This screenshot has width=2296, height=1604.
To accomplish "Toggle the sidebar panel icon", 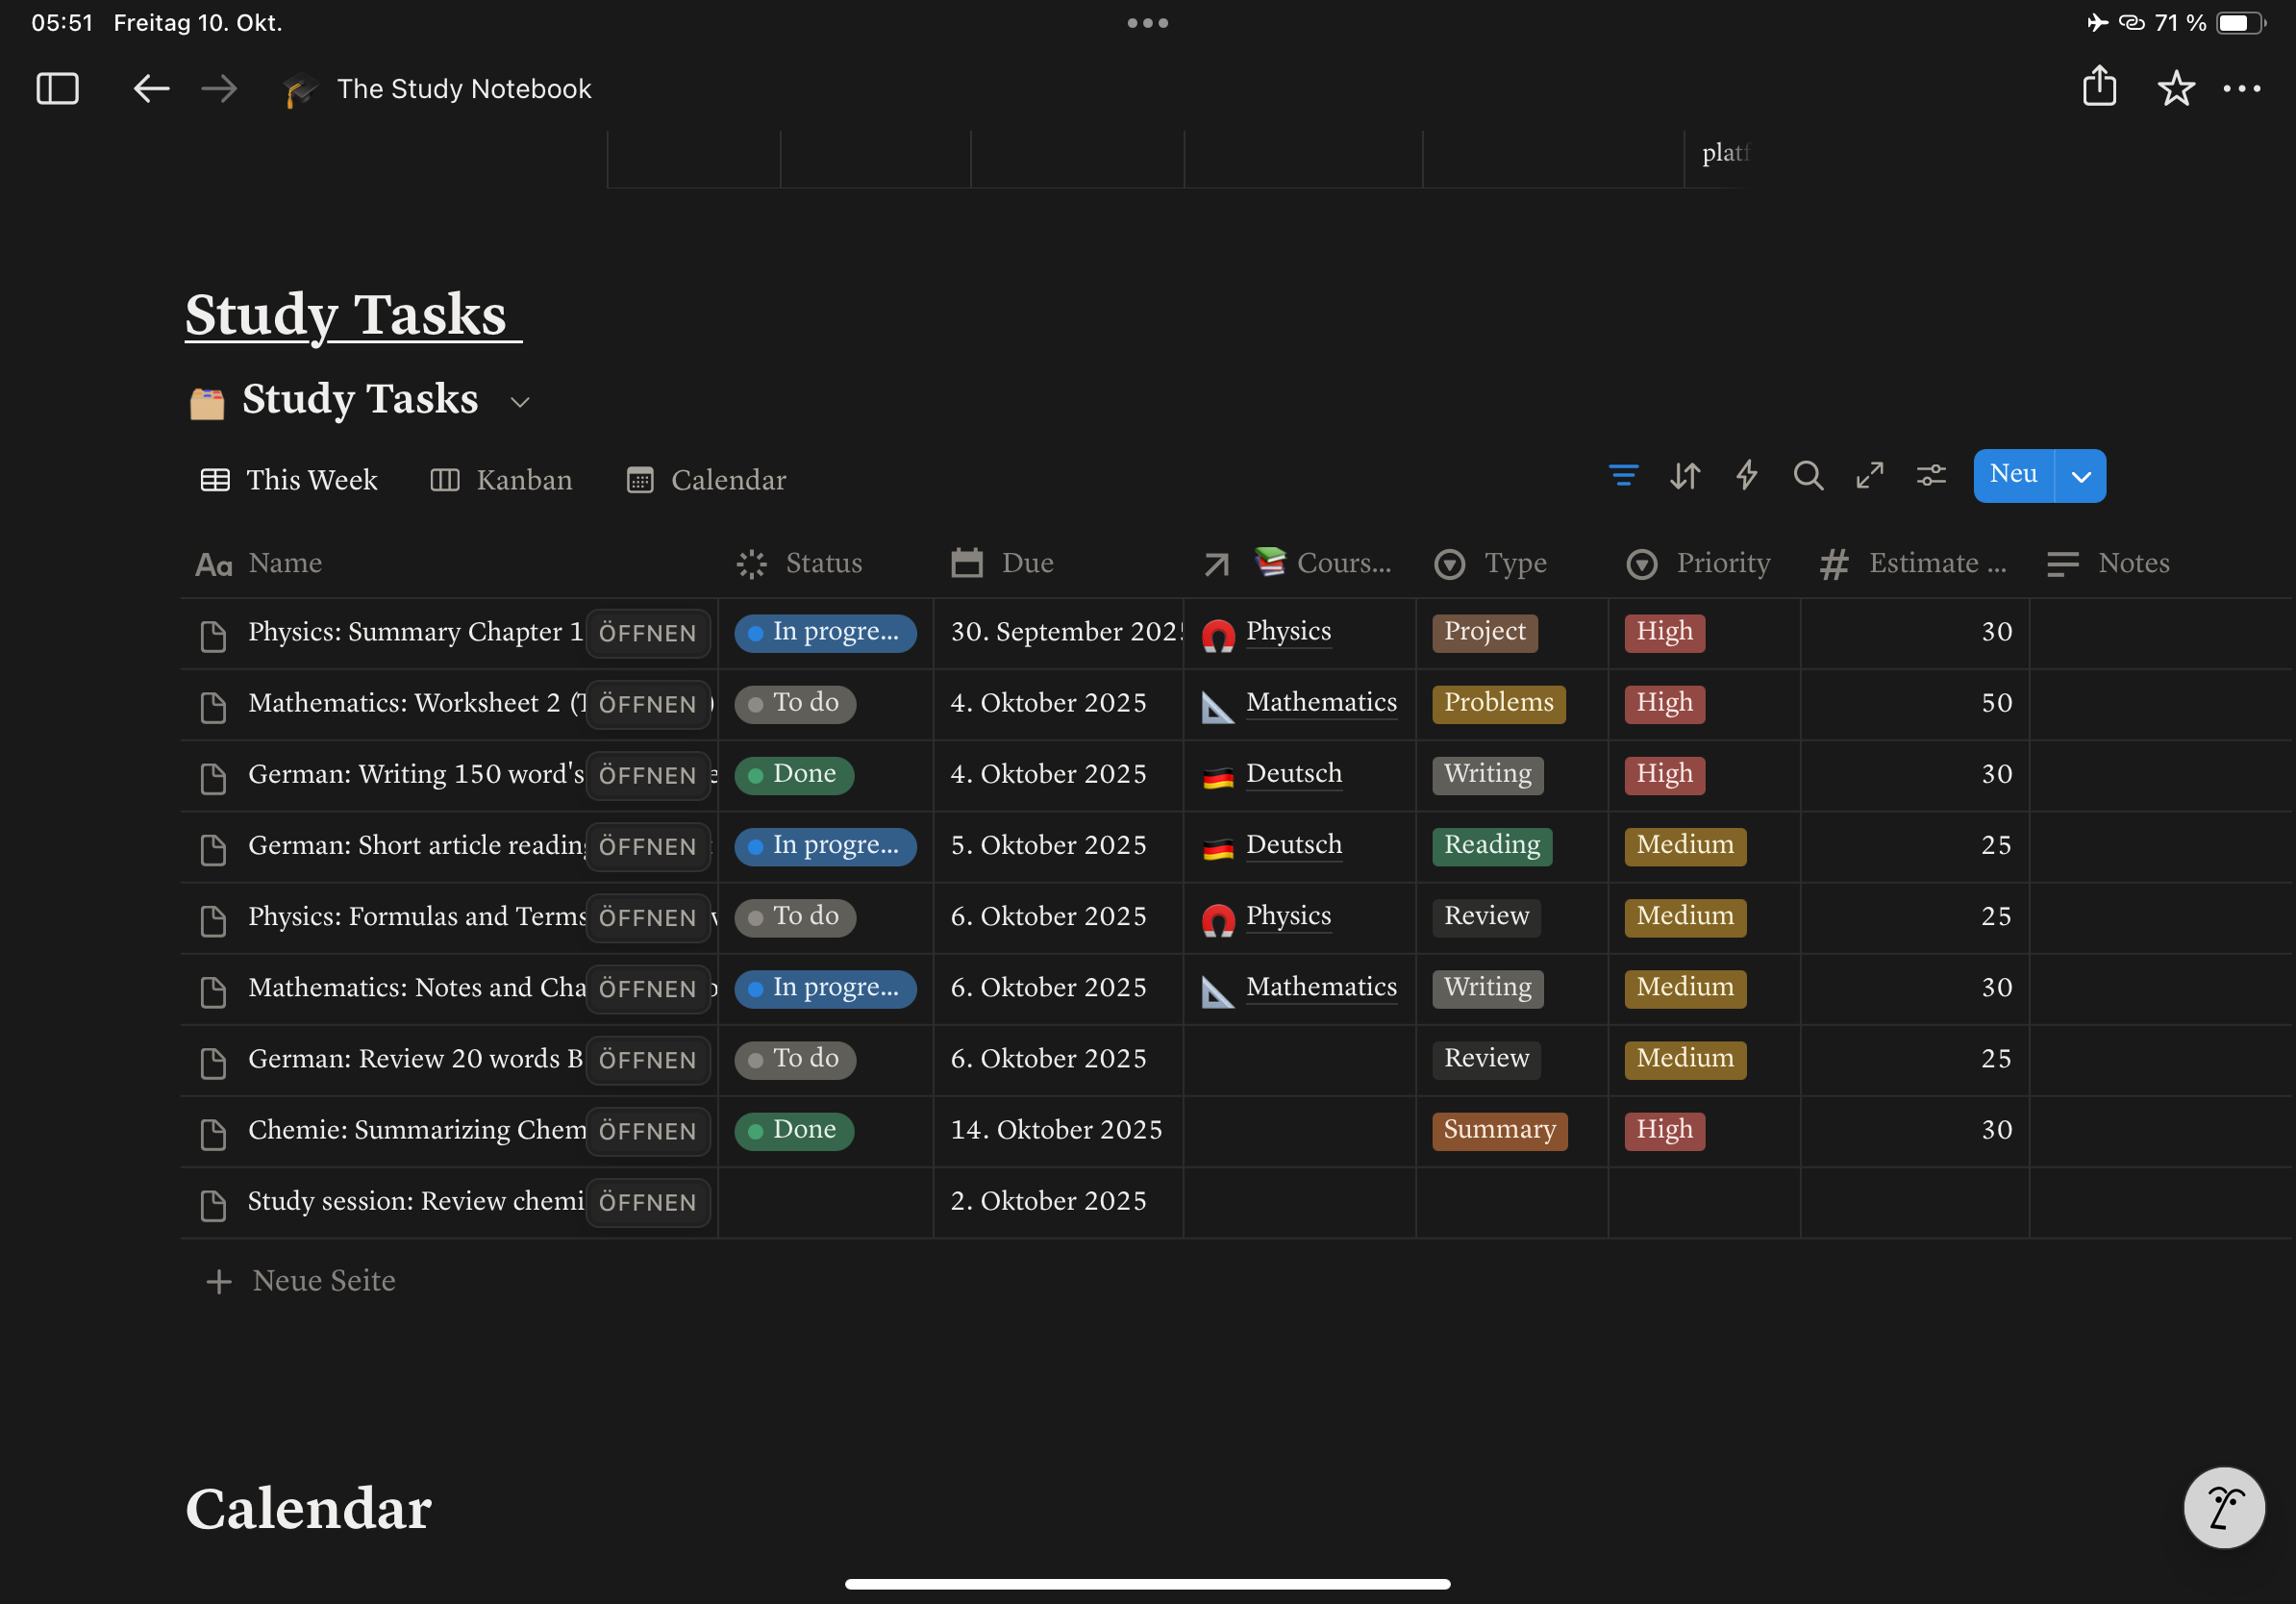I will (57, 88).
